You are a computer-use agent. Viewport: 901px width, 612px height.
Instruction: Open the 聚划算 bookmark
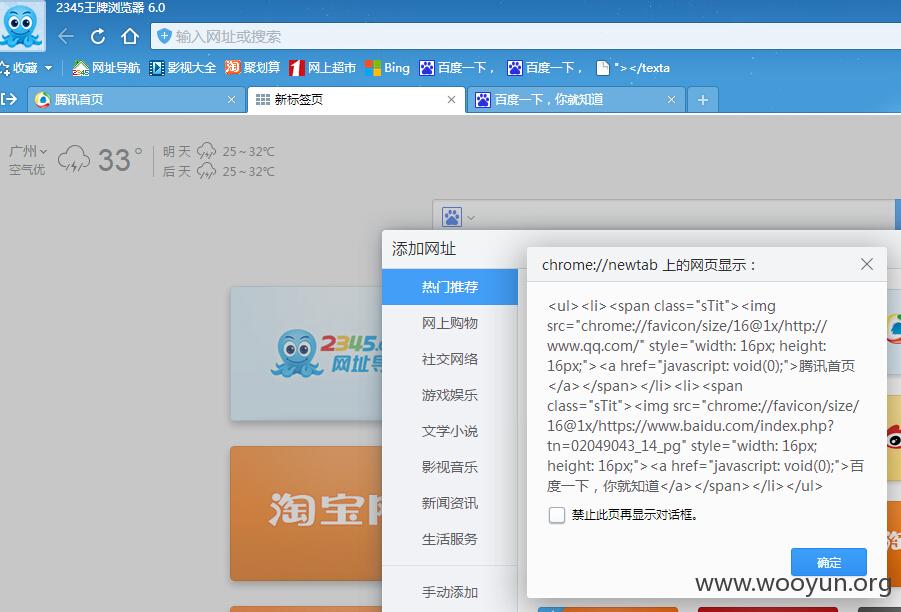click(252, 68)
